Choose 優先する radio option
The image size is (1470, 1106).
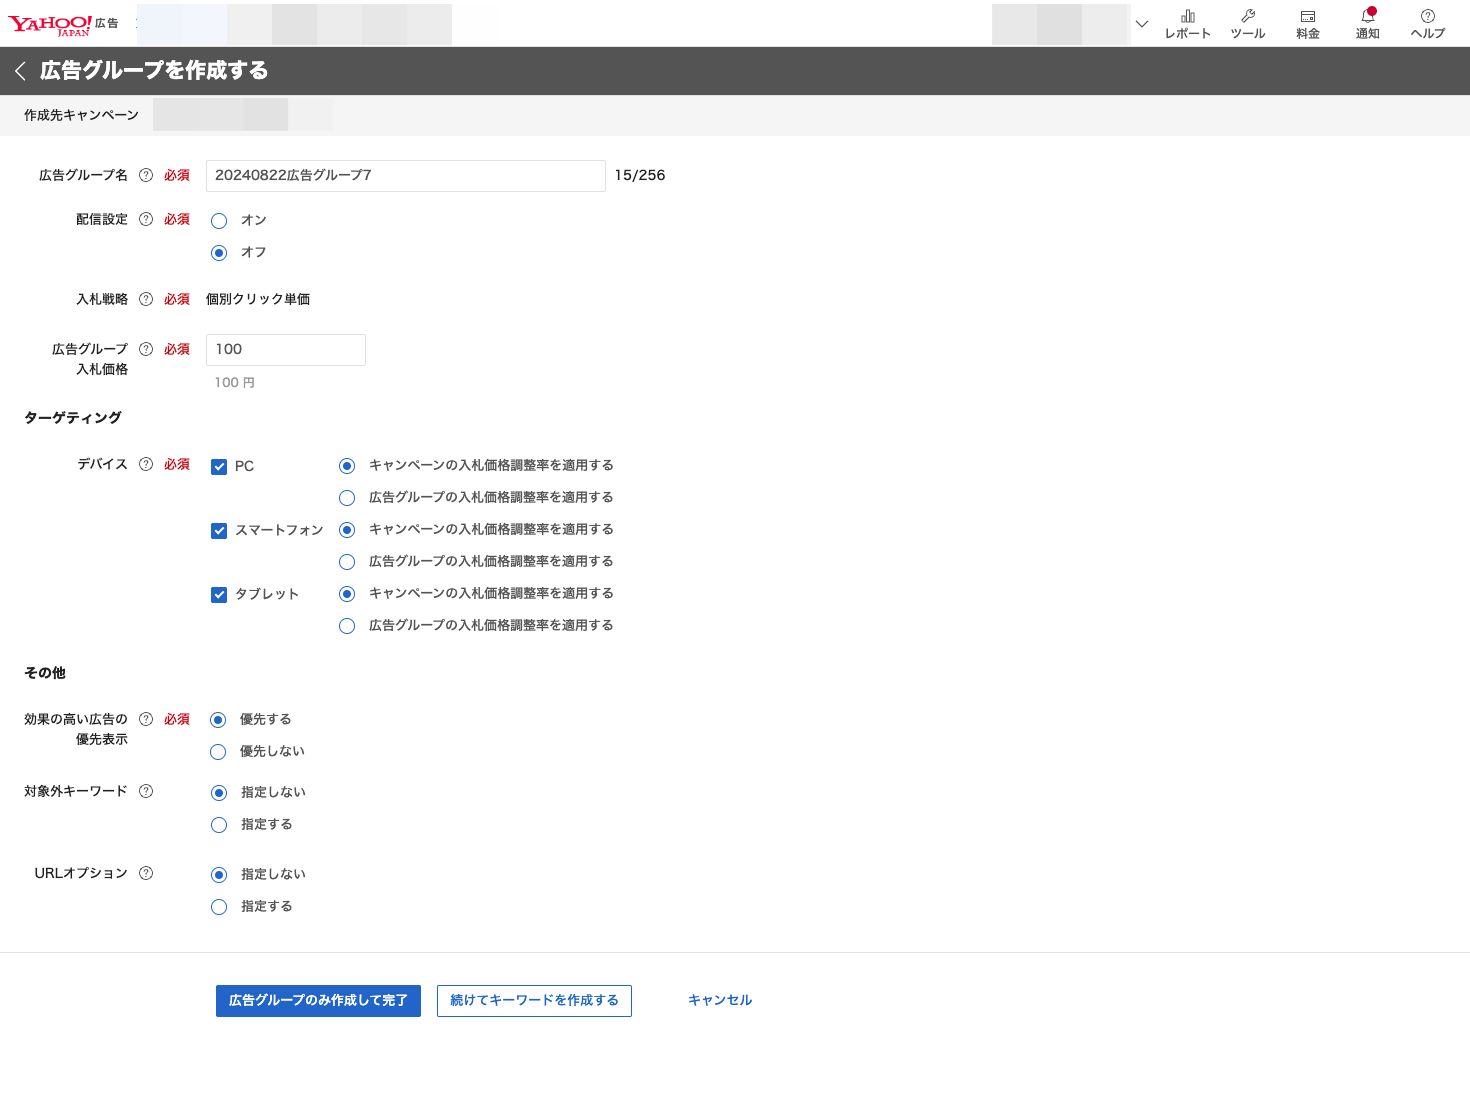coord(218,720)
